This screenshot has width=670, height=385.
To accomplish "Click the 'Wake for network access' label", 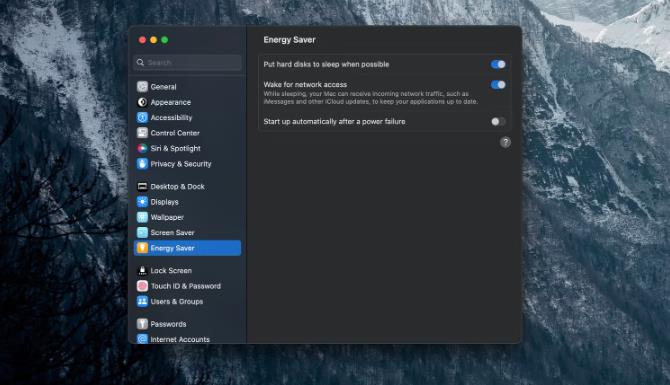I will [x=305, y=85].
